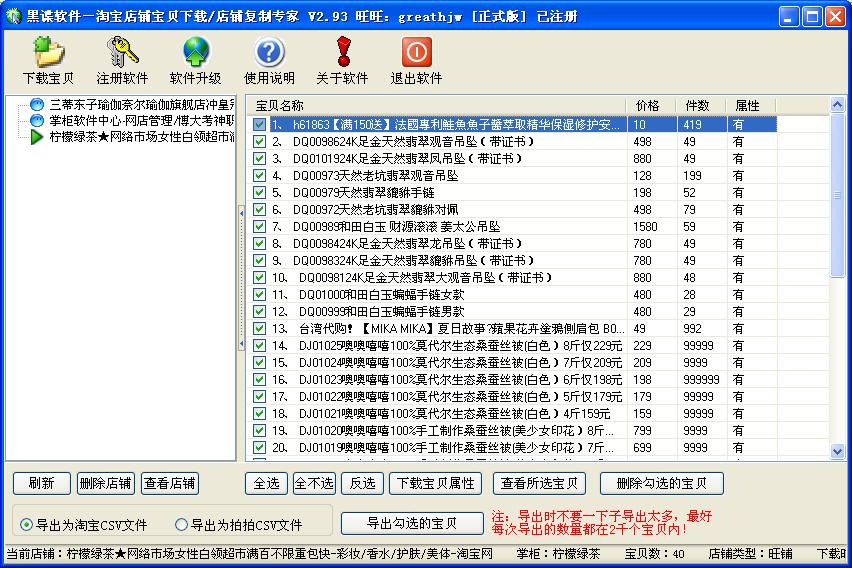Click the 全不选 button

coord(314,483)
